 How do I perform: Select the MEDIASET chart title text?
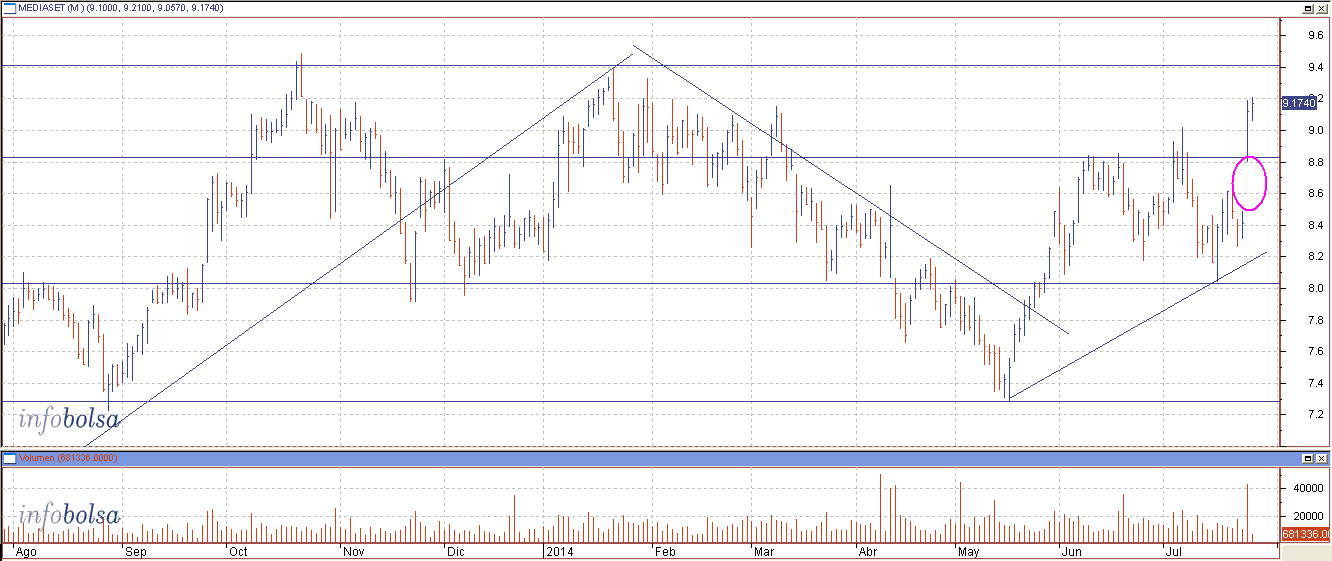[x=121, y=8]
